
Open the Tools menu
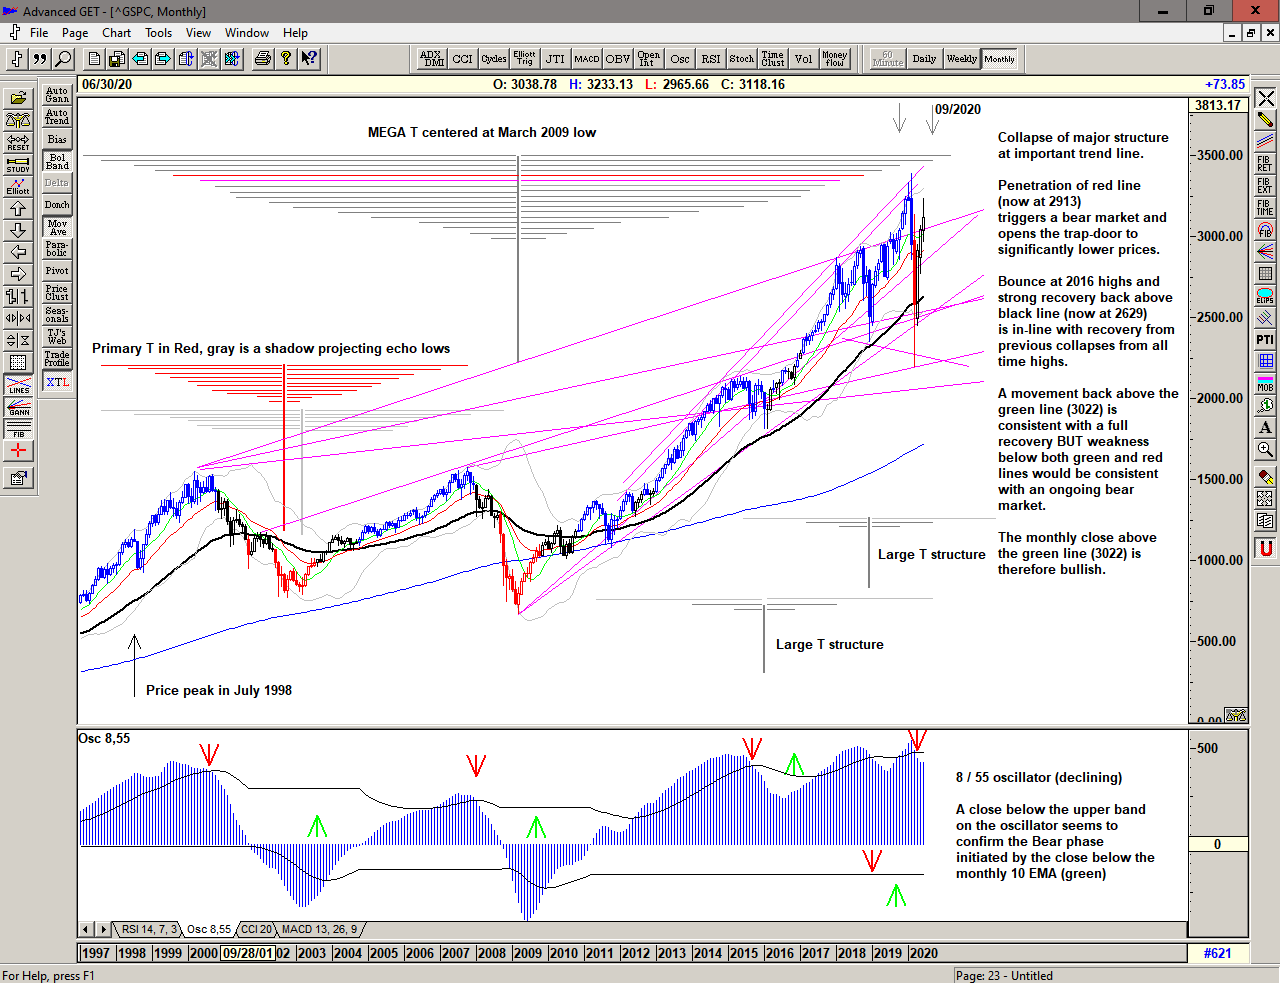(158, 33)
